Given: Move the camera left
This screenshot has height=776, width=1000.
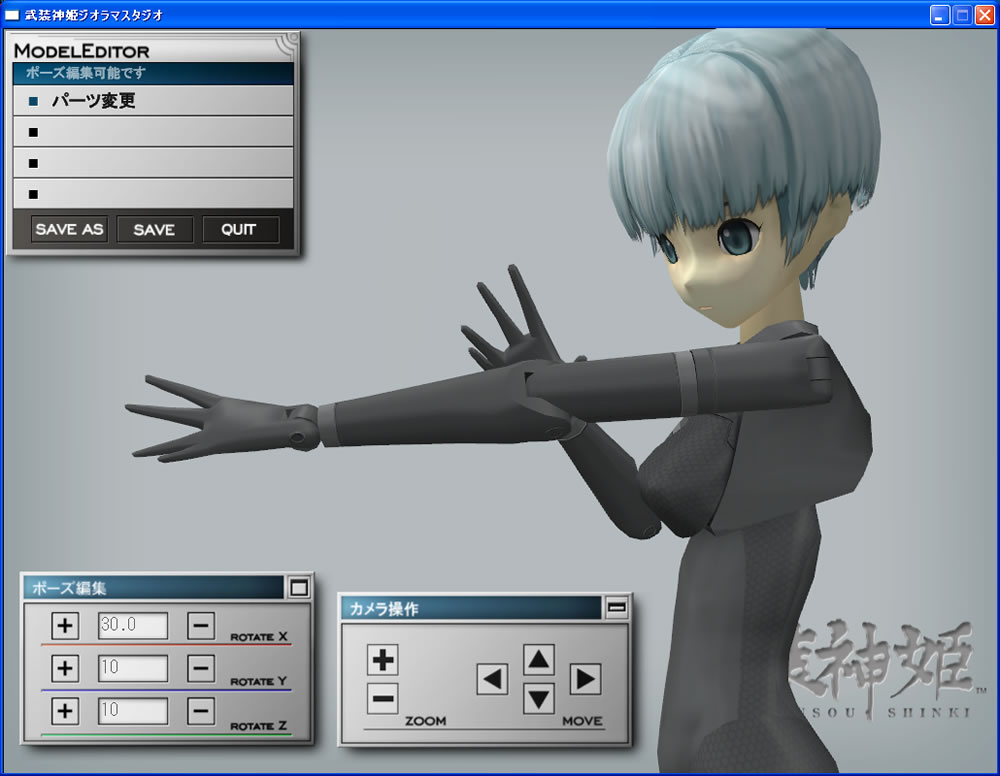Looking at the screenshot, I should coord(492,680).
